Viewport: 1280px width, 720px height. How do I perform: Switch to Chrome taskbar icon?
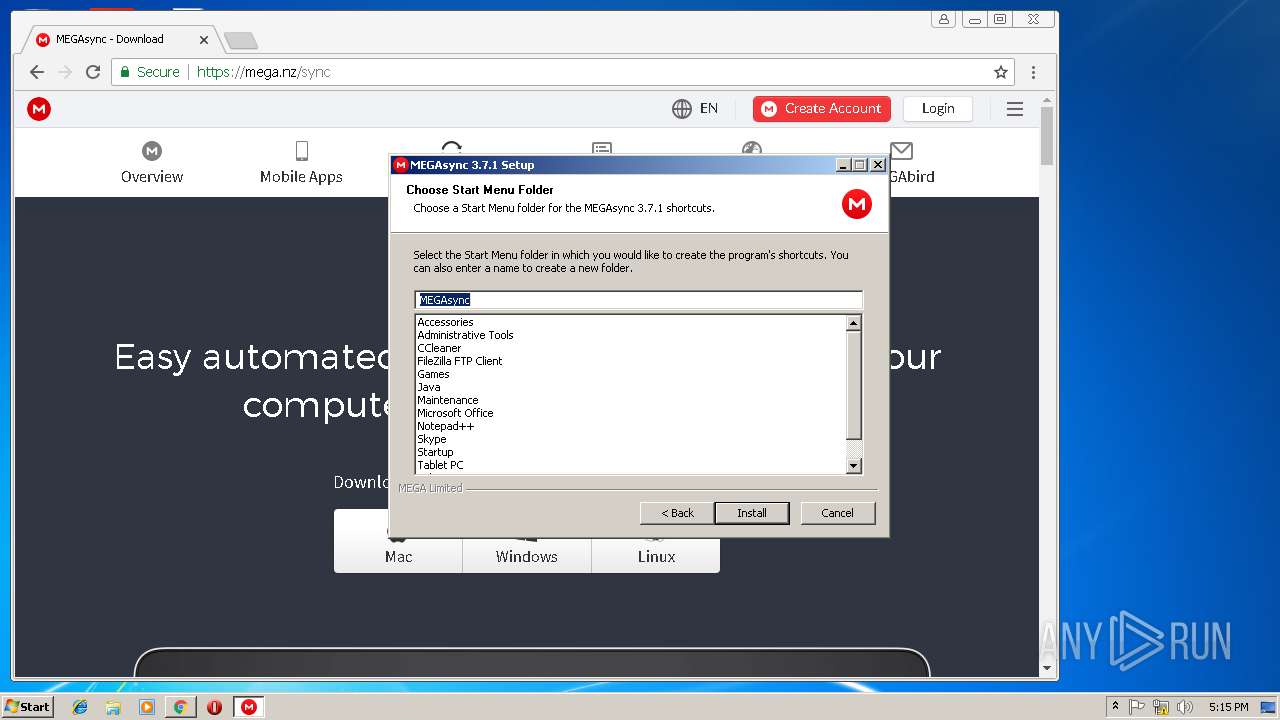point(180,707)
